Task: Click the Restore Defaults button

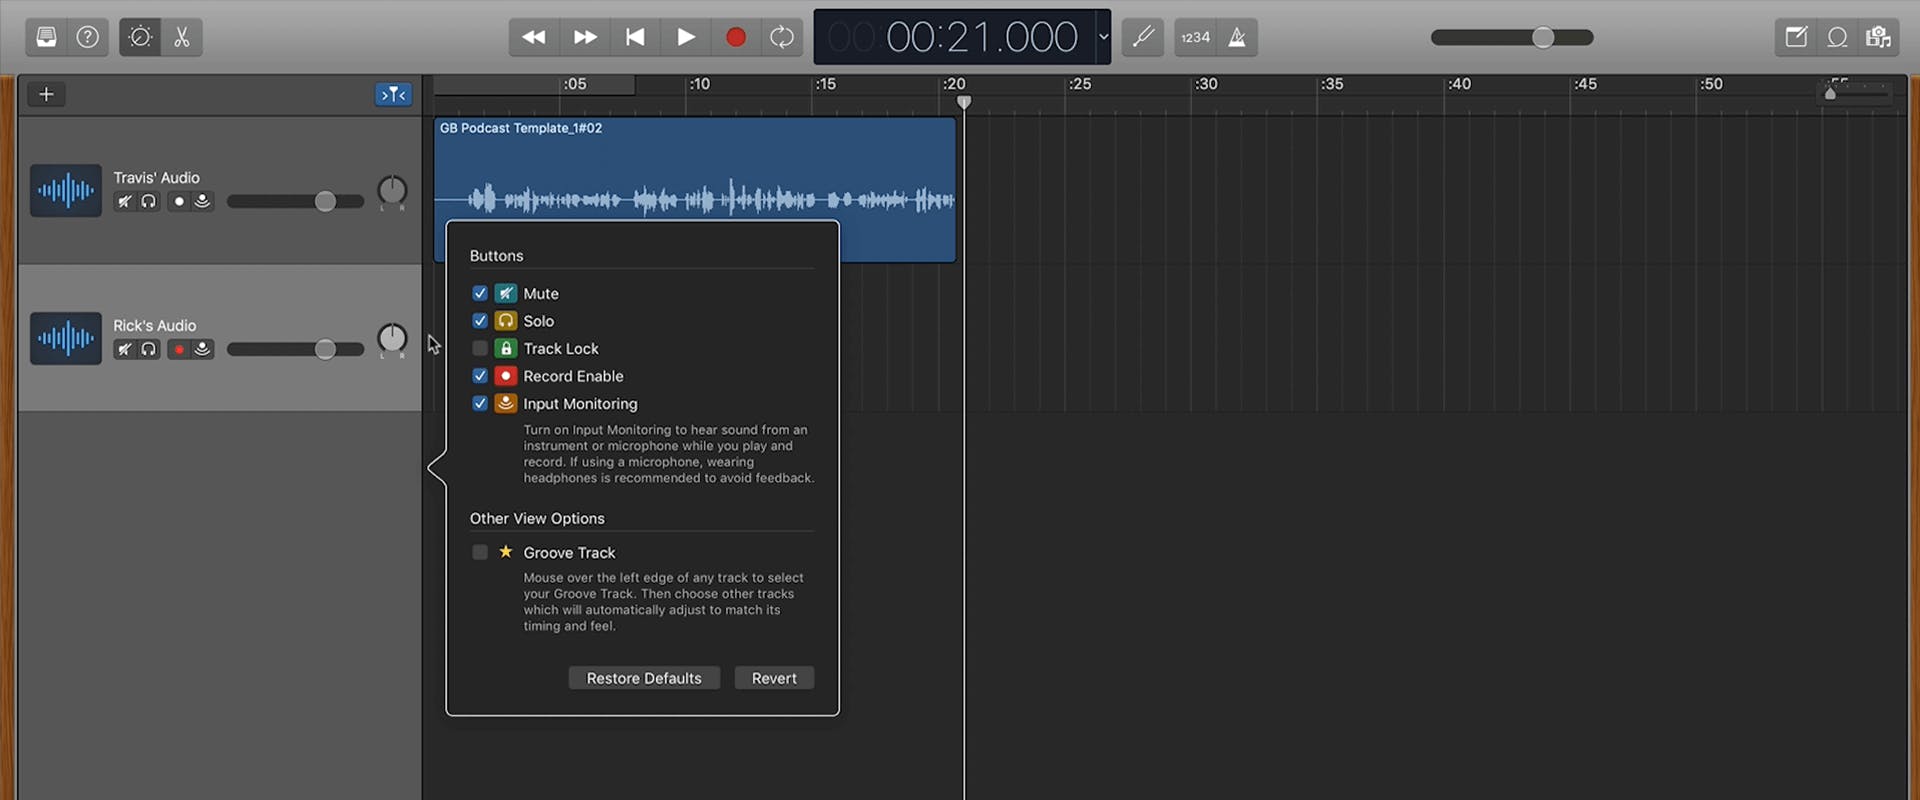Action: [x=644, y=678]
